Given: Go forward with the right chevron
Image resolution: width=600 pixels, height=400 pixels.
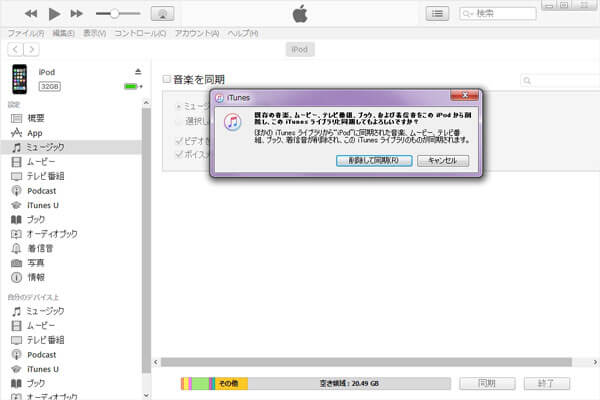Looking at the screenshot, I should tap(31, 49).
